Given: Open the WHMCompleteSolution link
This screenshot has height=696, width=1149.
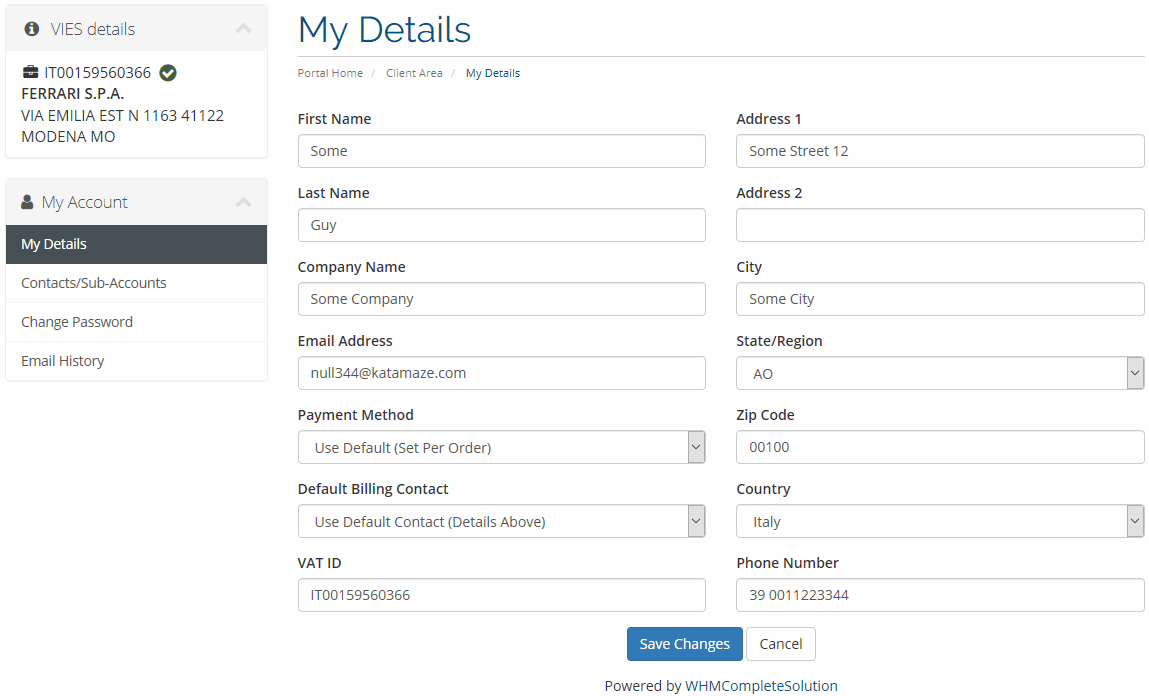Looking at the screenshot, I should (x=761, y=686).
